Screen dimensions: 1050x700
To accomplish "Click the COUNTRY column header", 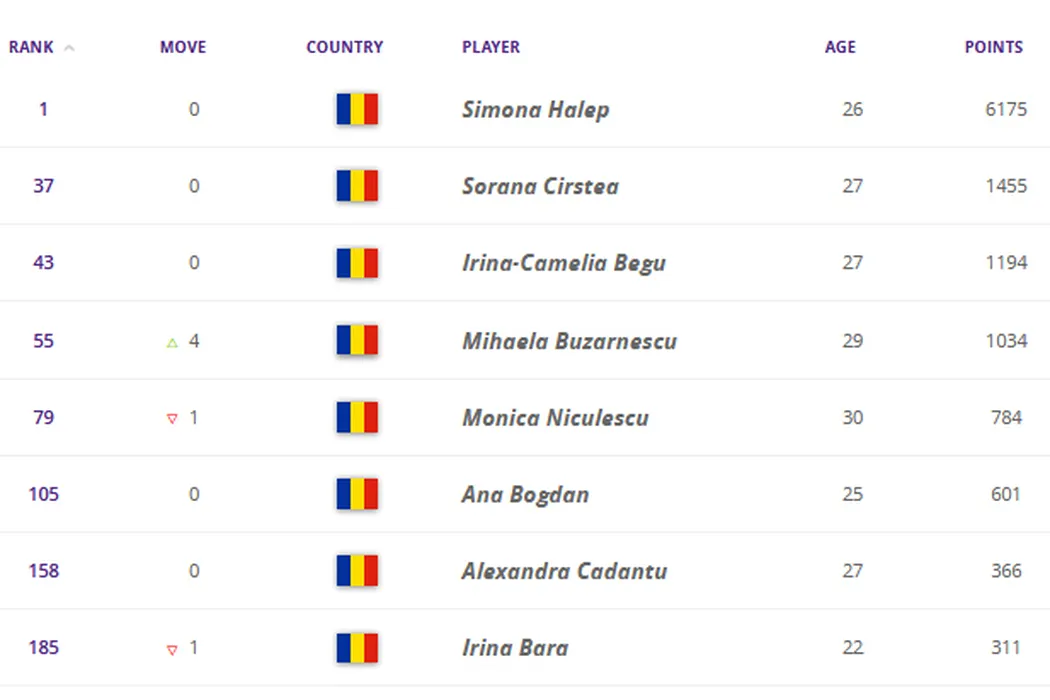I will coord(345,47).
